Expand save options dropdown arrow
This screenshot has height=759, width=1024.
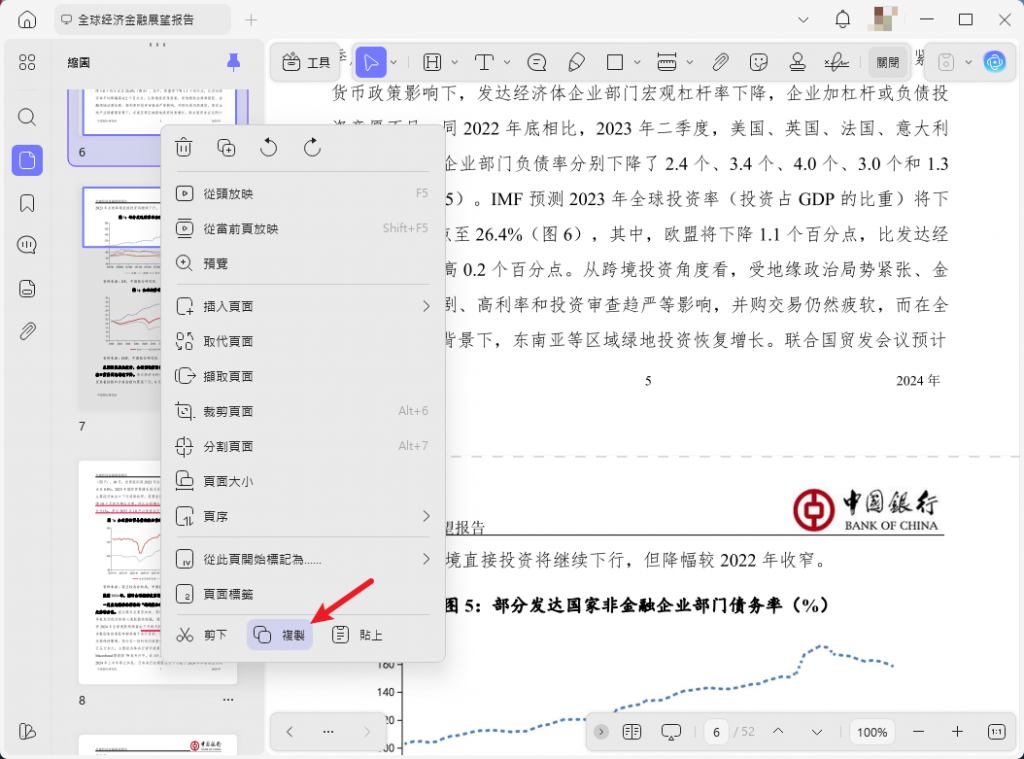[x=968, y=63]
